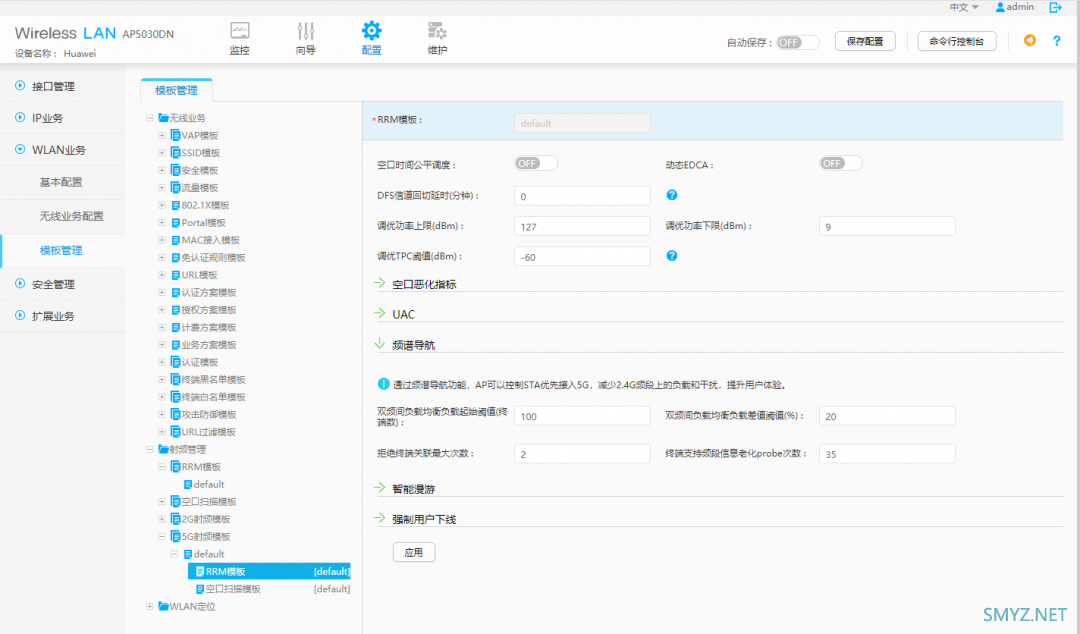Click the VAP模板 template icon
Viewport: 1080px width, 634px height.
176,135
